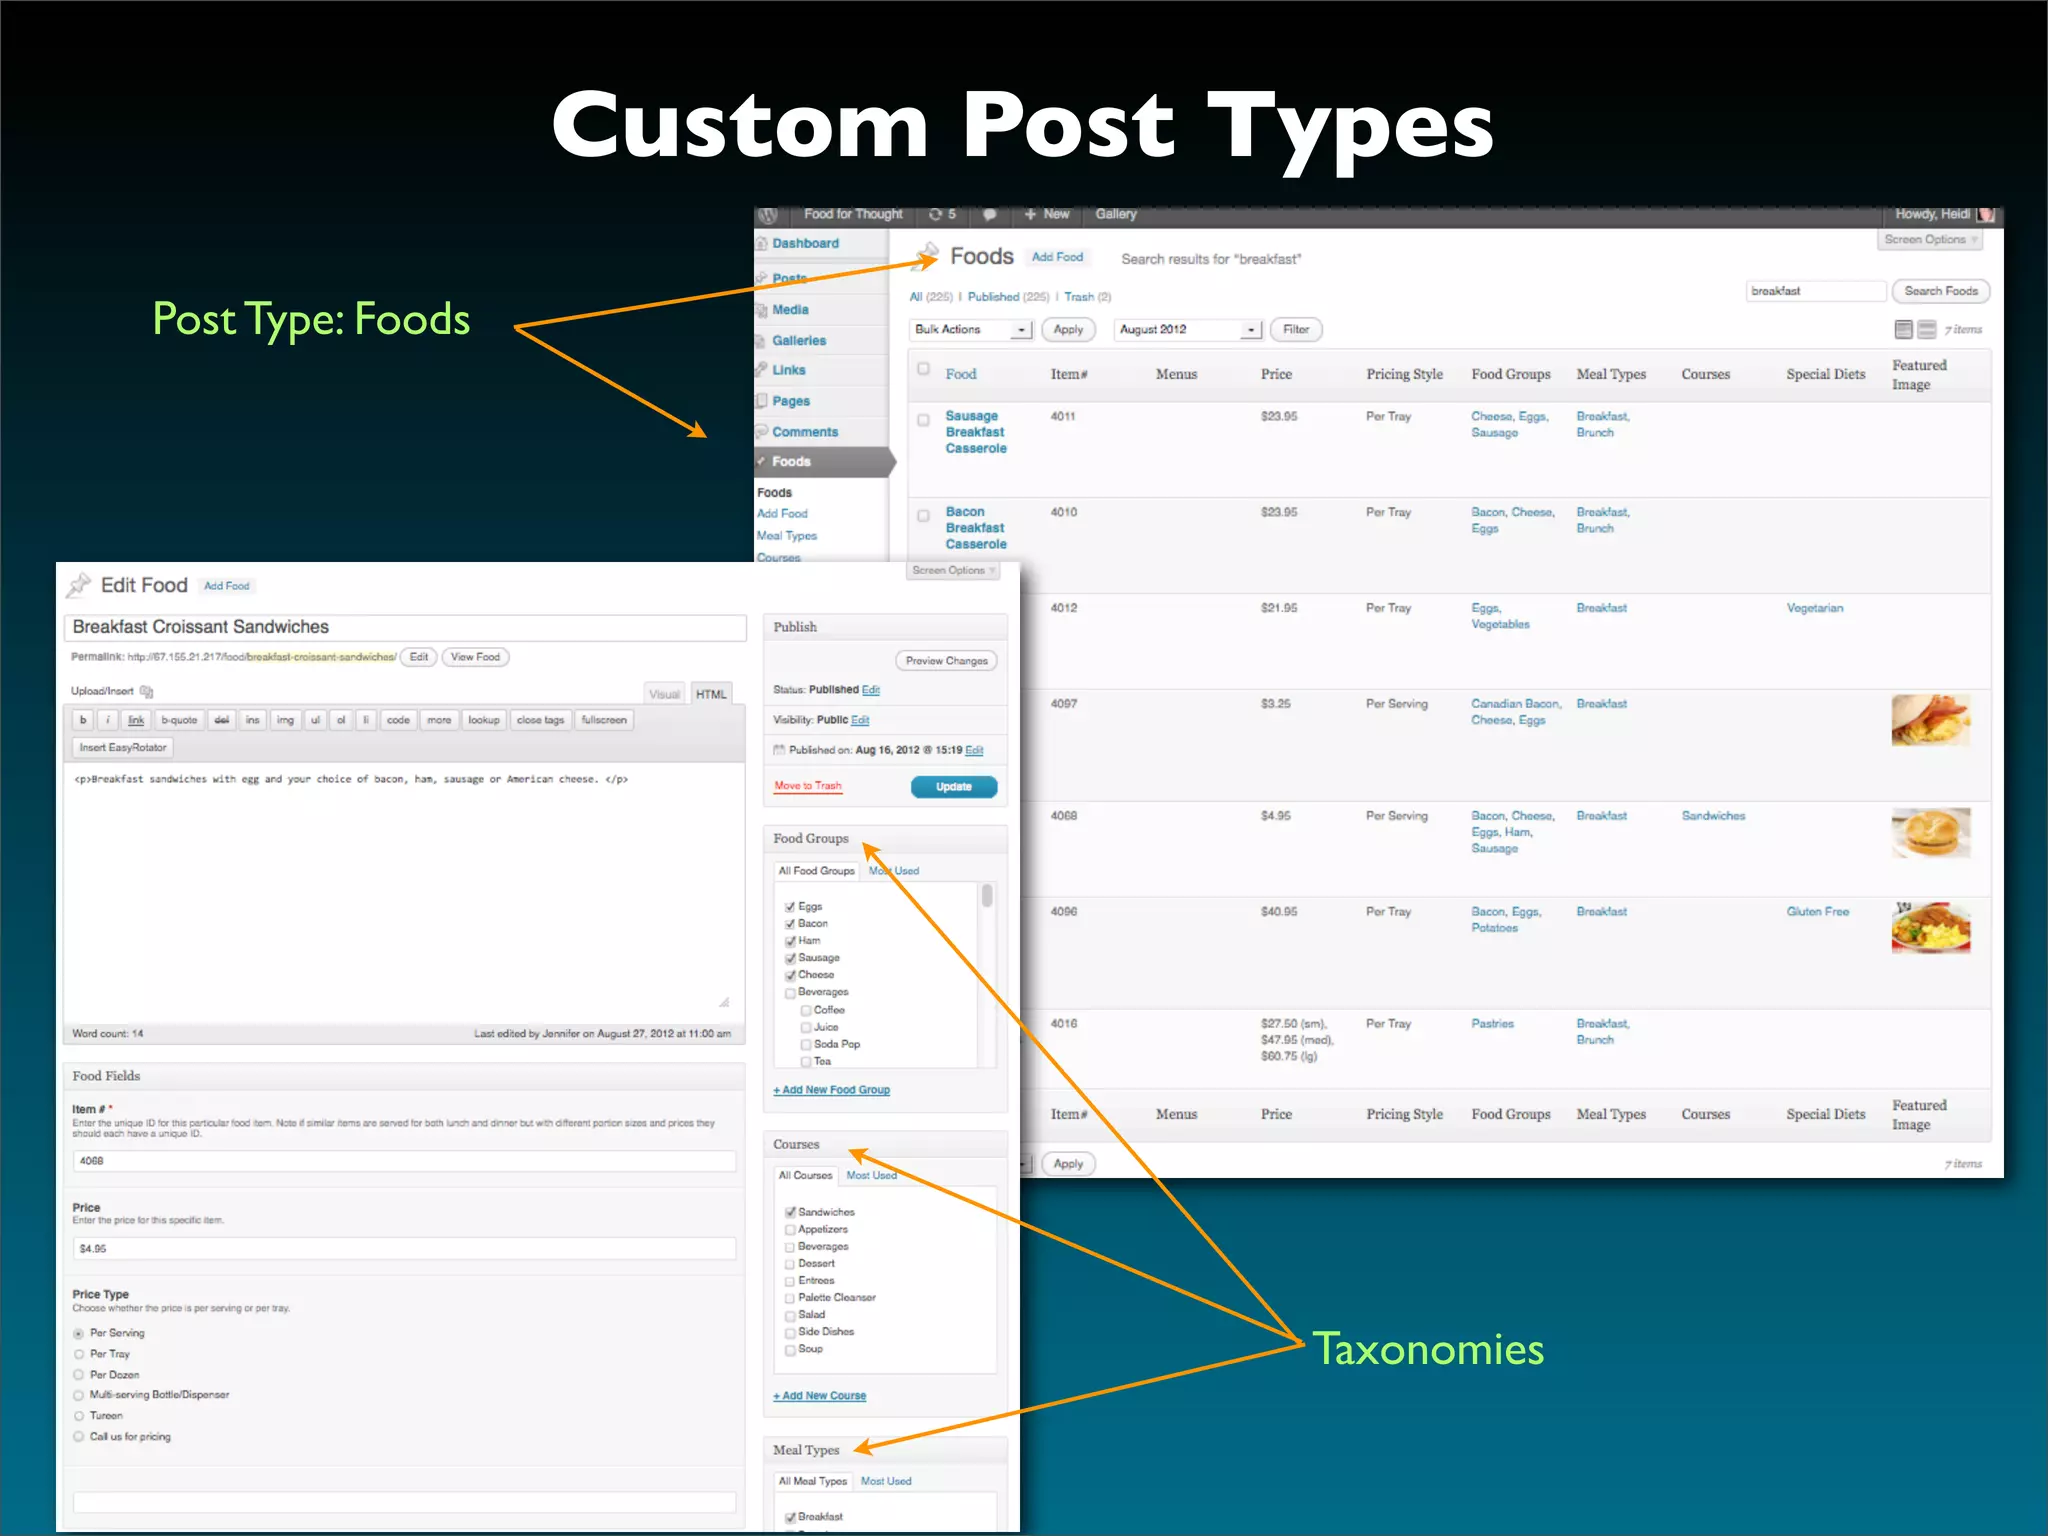Switch to list view icon near 7 items
The height and width of the screenshot is (1536, 2048).
click(x=1904, y=329)
